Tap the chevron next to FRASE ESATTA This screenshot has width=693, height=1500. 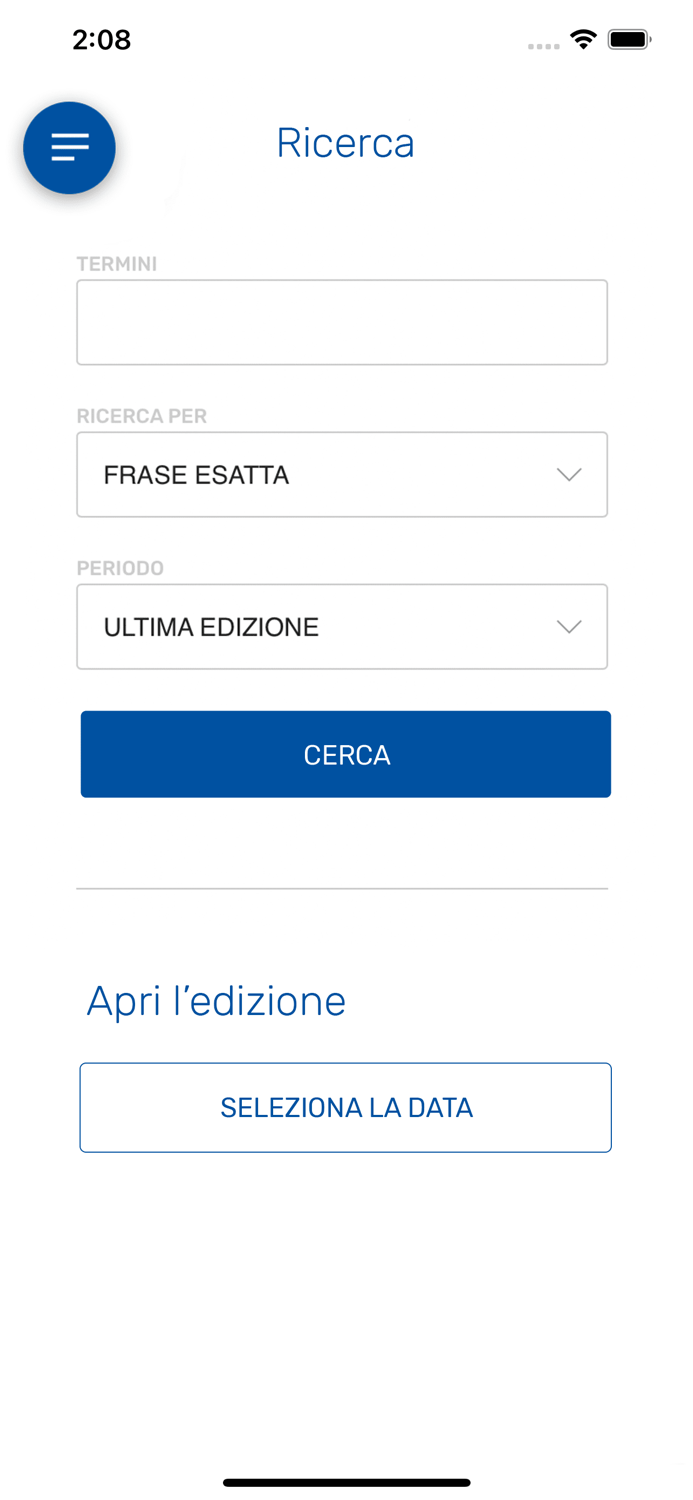[568, 474]
